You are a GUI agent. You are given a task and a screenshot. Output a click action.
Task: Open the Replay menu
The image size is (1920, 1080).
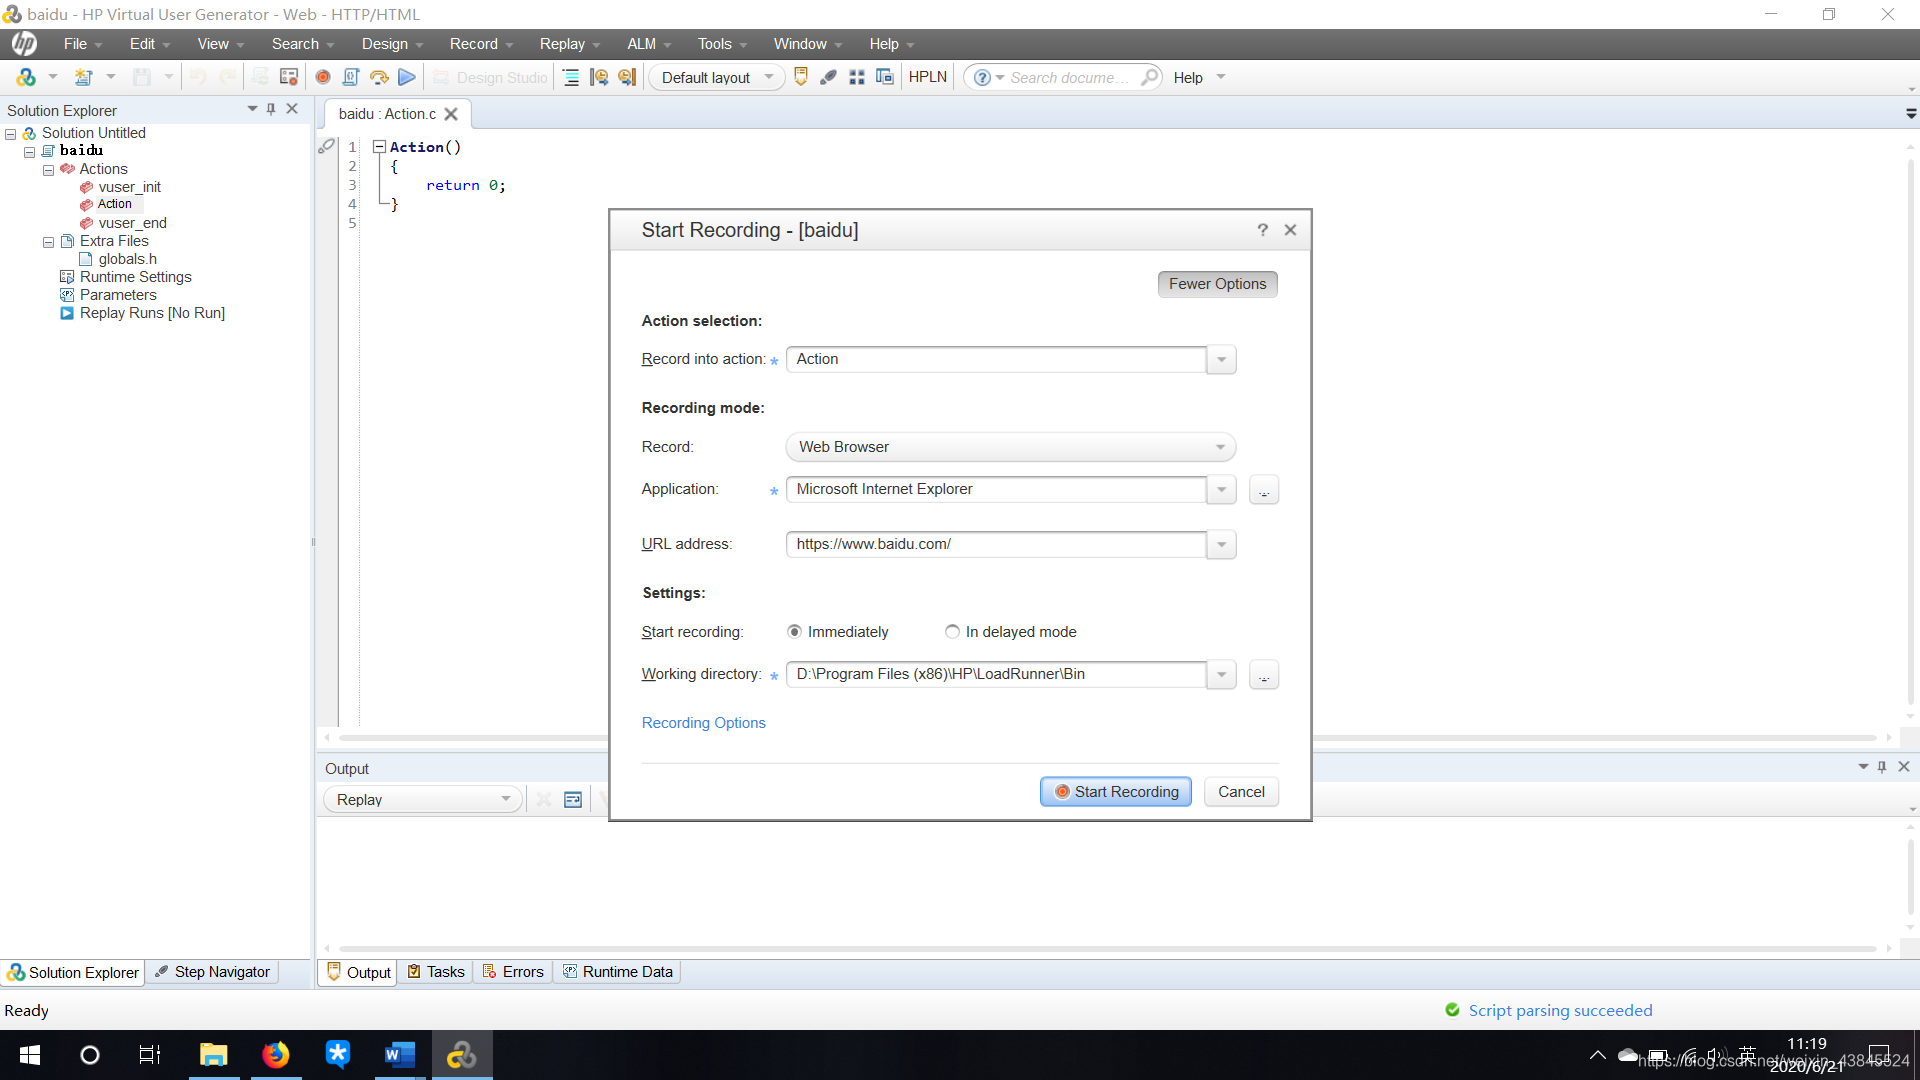click(x=562, y=44)
